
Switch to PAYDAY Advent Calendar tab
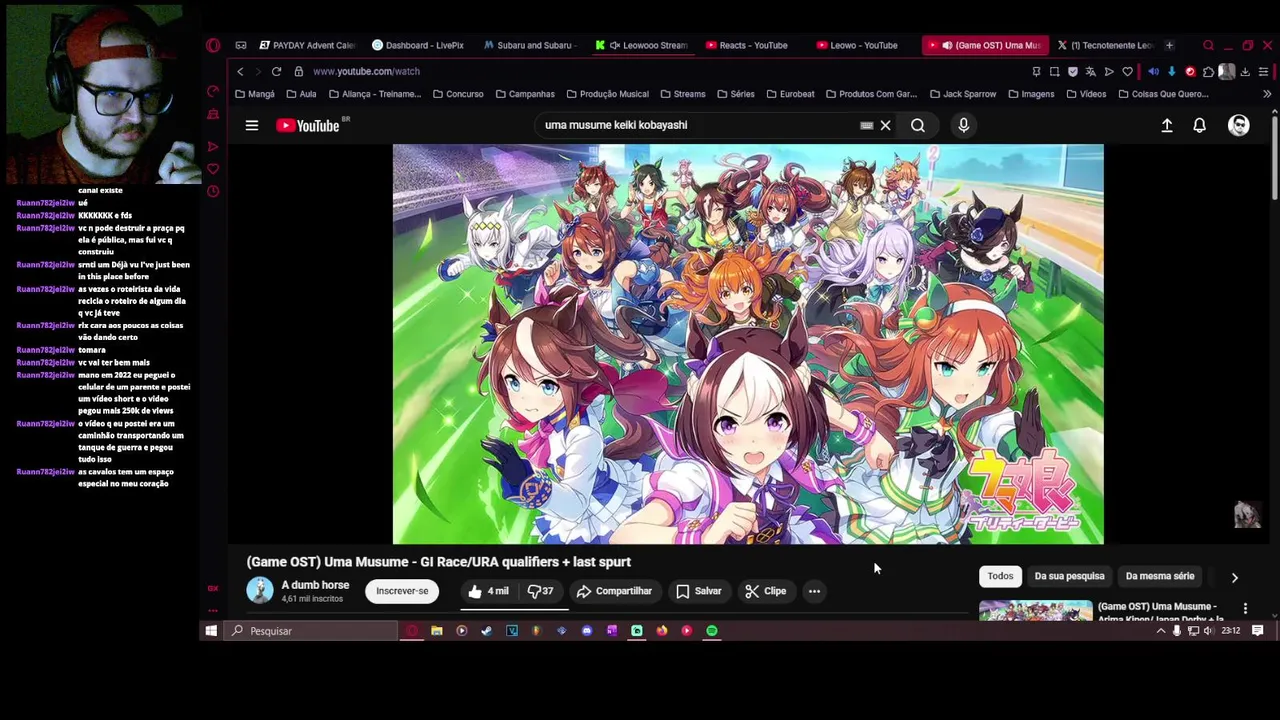click(x=307, y=45)
